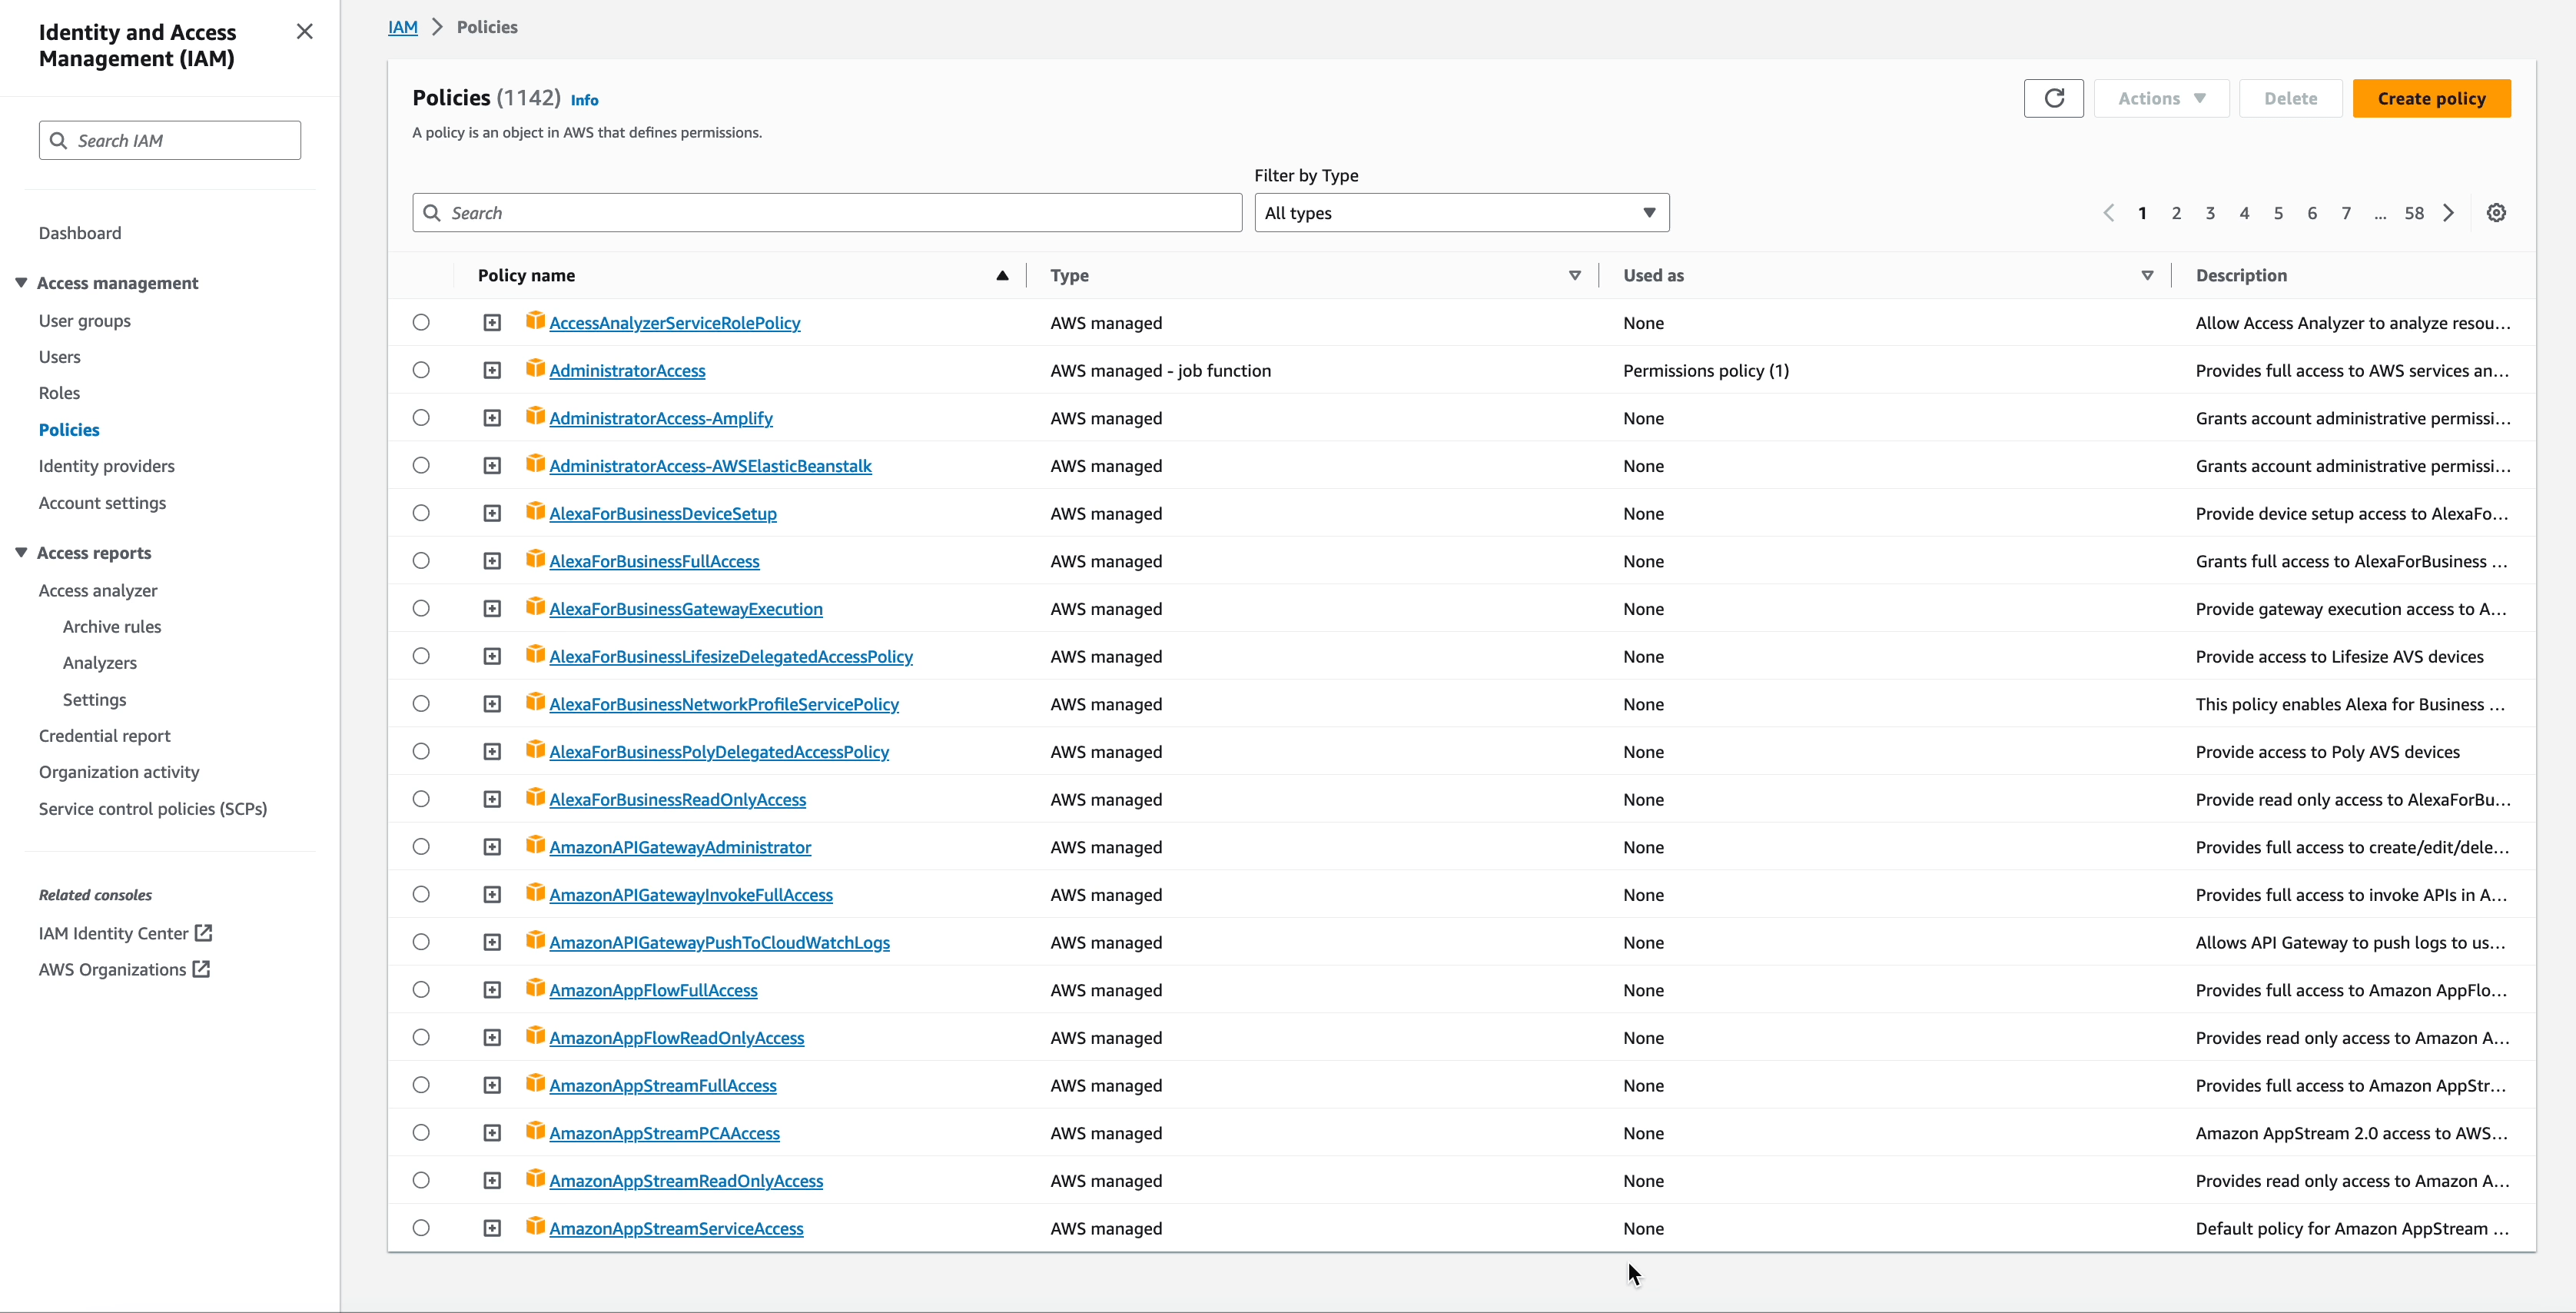The width and height of the screenshot is (2576, 1313).
Task: Select Identity providers in the sidebar
Action: point(106,465)
